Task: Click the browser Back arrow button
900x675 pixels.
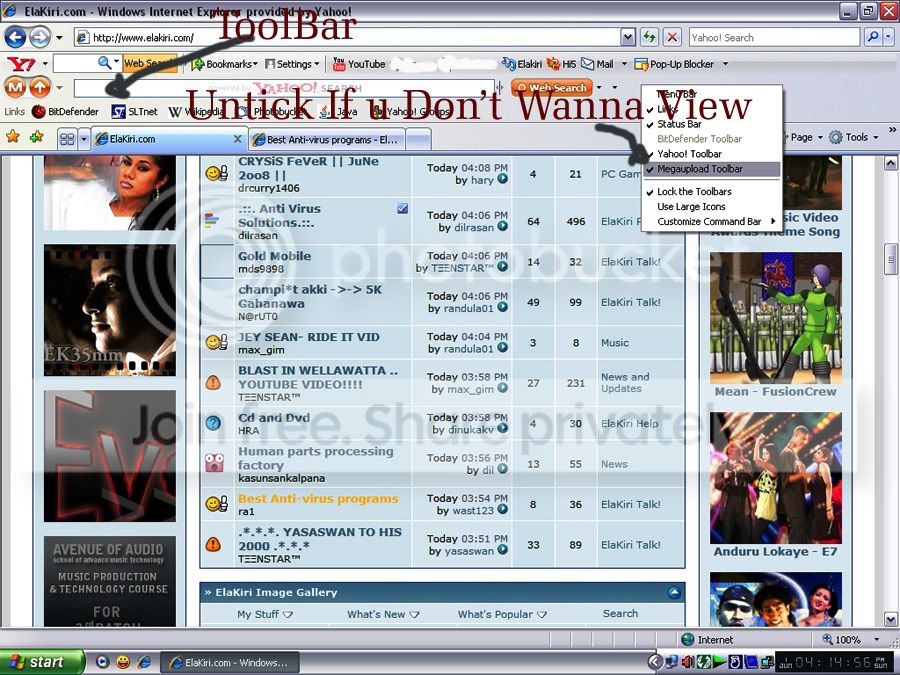Action: (15, 38)
